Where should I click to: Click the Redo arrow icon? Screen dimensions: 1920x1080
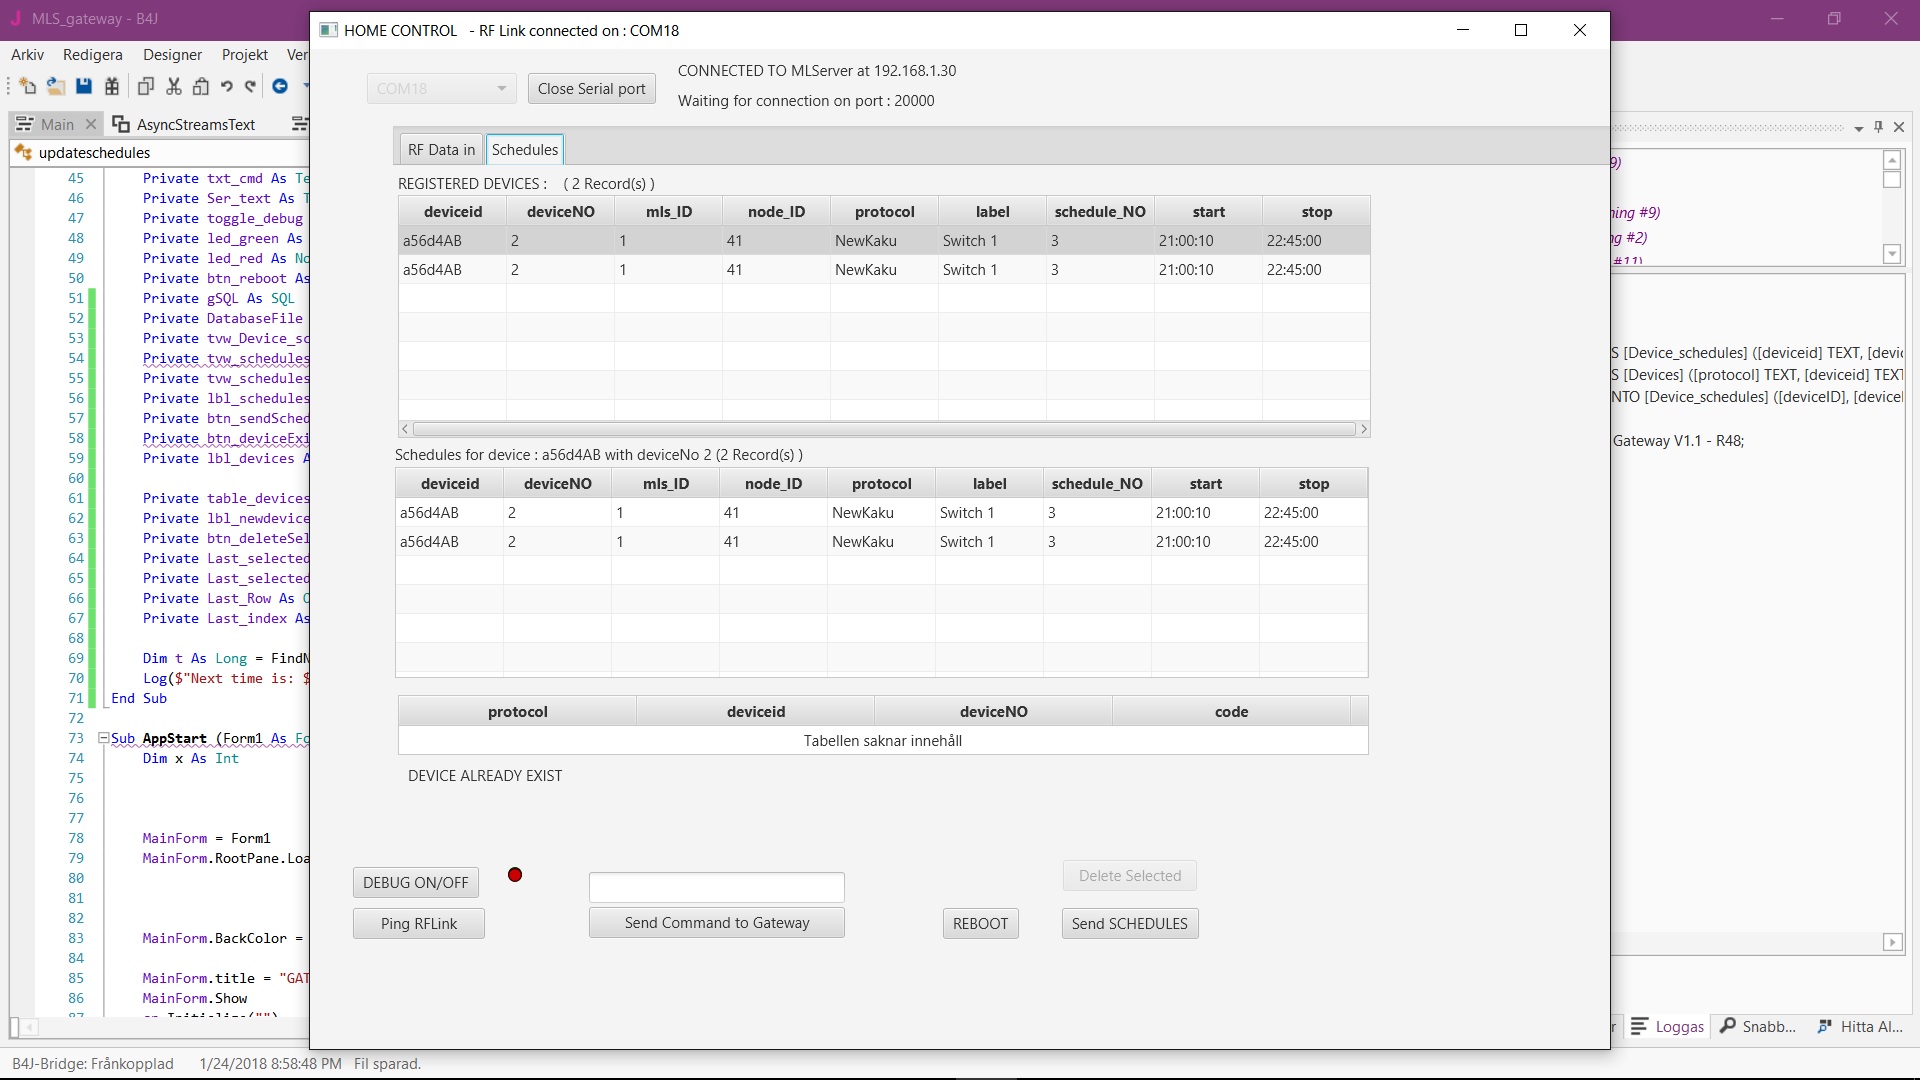click(251, 87)
